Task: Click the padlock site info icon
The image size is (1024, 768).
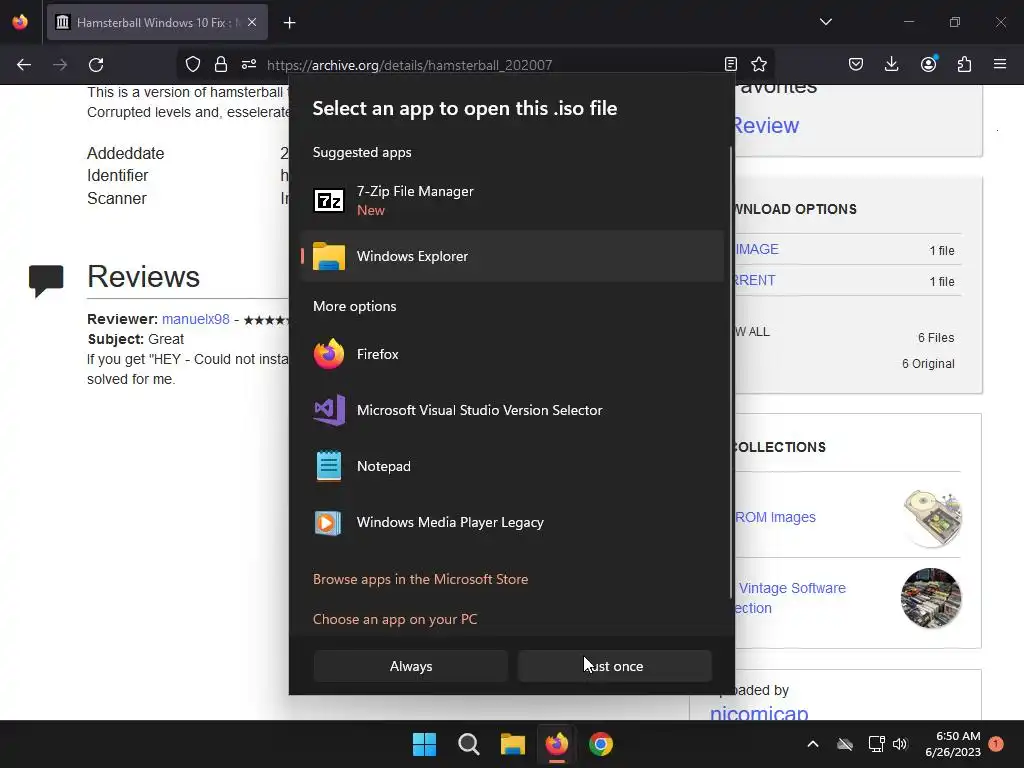Action: (x=221, y=65)
